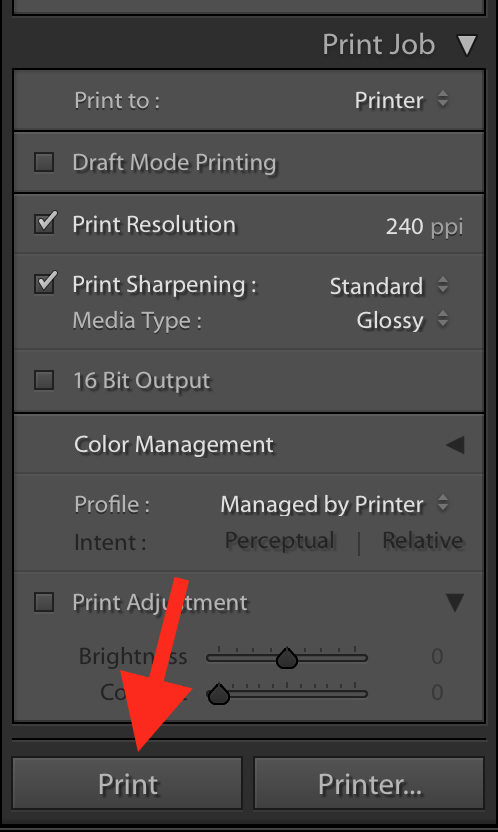Screen dimensions: 498x832
Task: Enable the Print Adjustment checkbox
Action: point(44,602)
